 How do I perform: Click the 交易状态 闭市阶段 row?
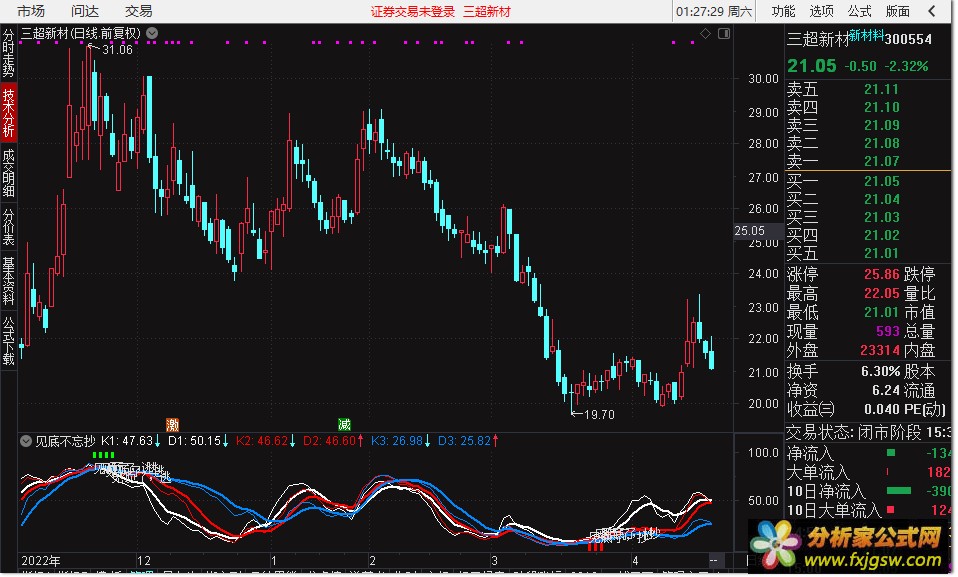[868, 432]
